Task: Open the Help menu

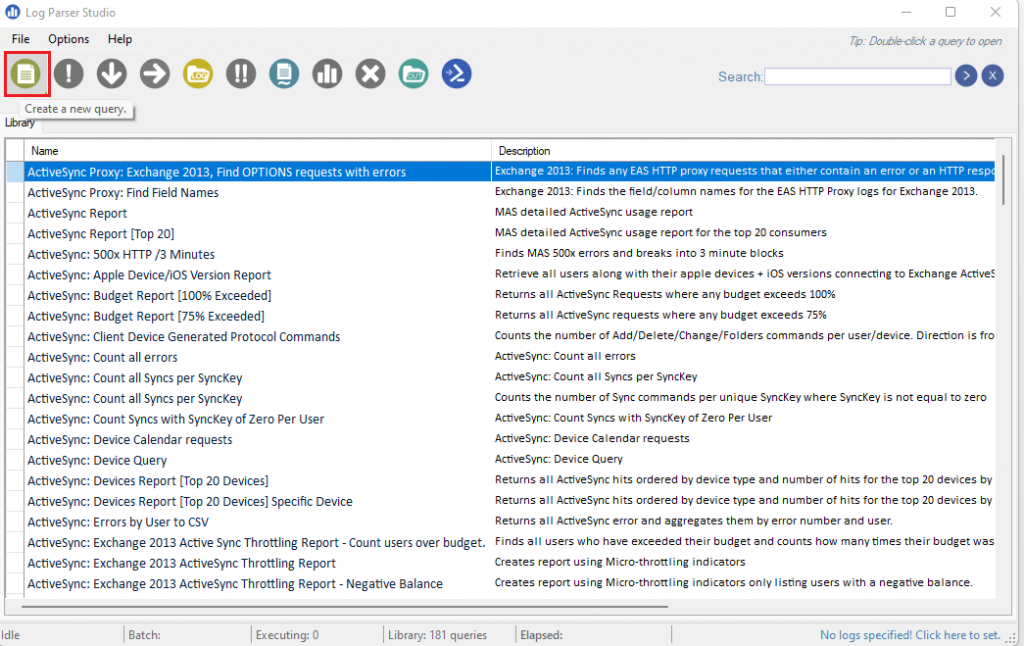Action: pos(120,39)
